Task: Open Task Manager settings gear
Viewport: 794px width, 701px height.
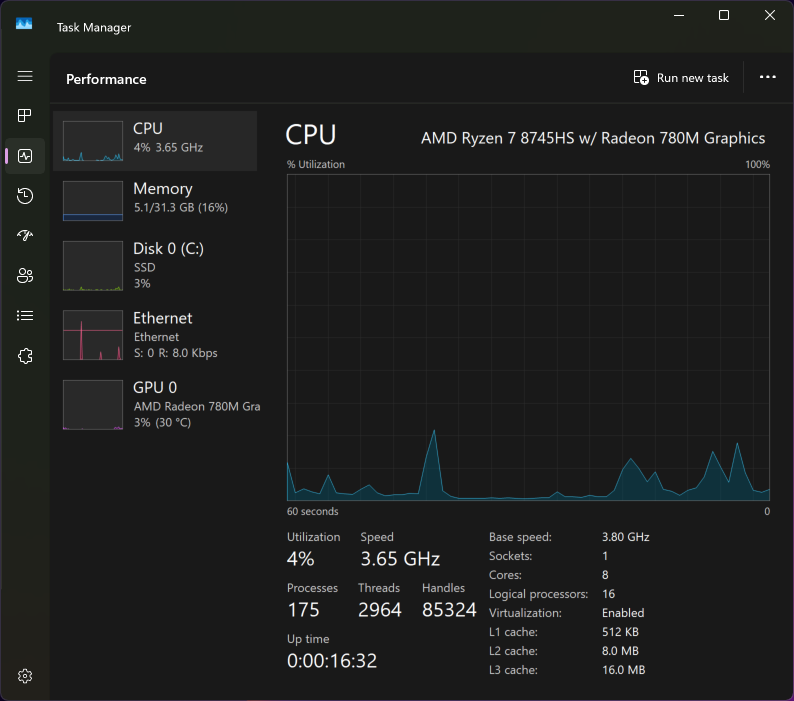Action: [x=25, y=676]
